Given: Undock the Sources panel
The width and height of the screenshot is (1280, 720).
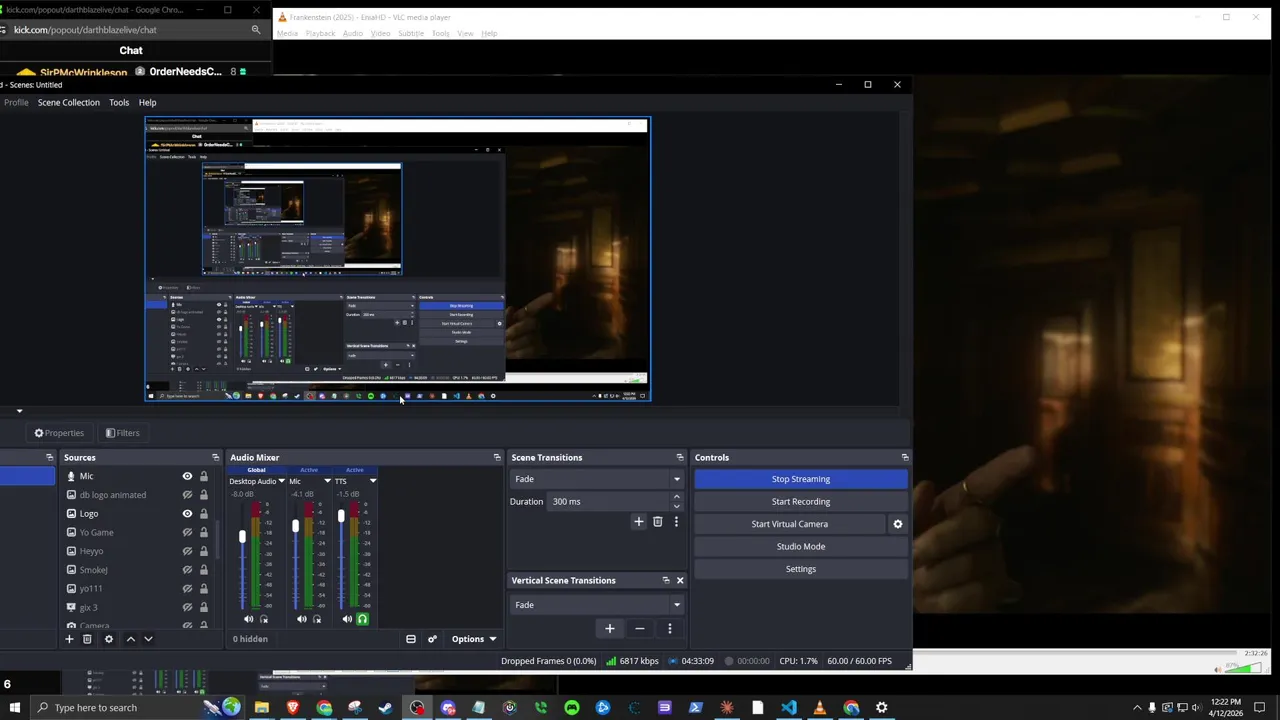Looking at the screenshot, I should point(216,458).
